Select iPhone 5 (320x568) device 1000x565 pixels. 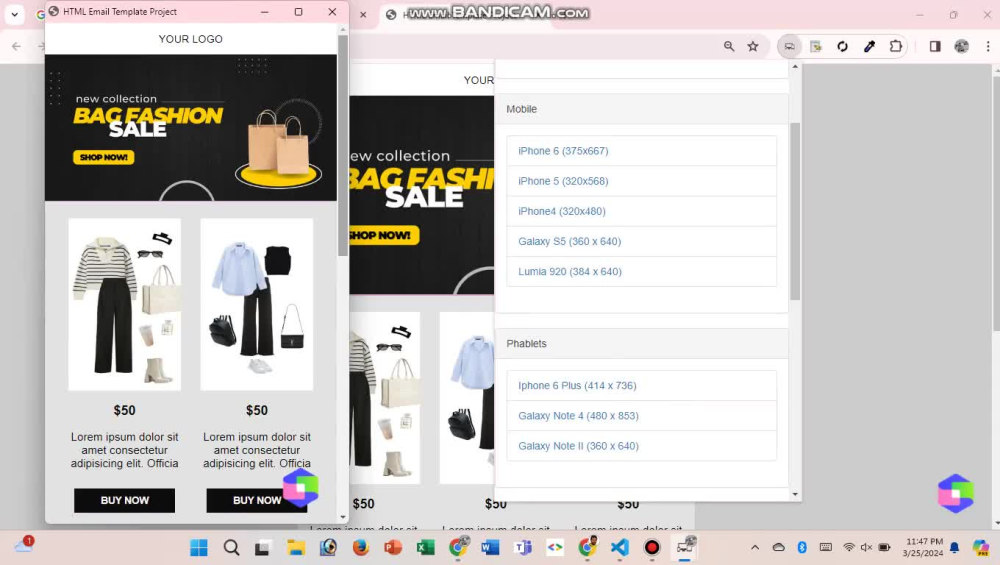pos(642,181)
